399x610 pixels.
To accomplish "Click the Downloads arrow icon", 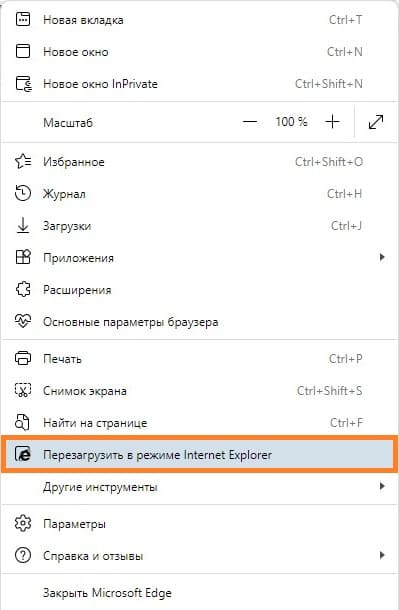I will click(23, 226).
